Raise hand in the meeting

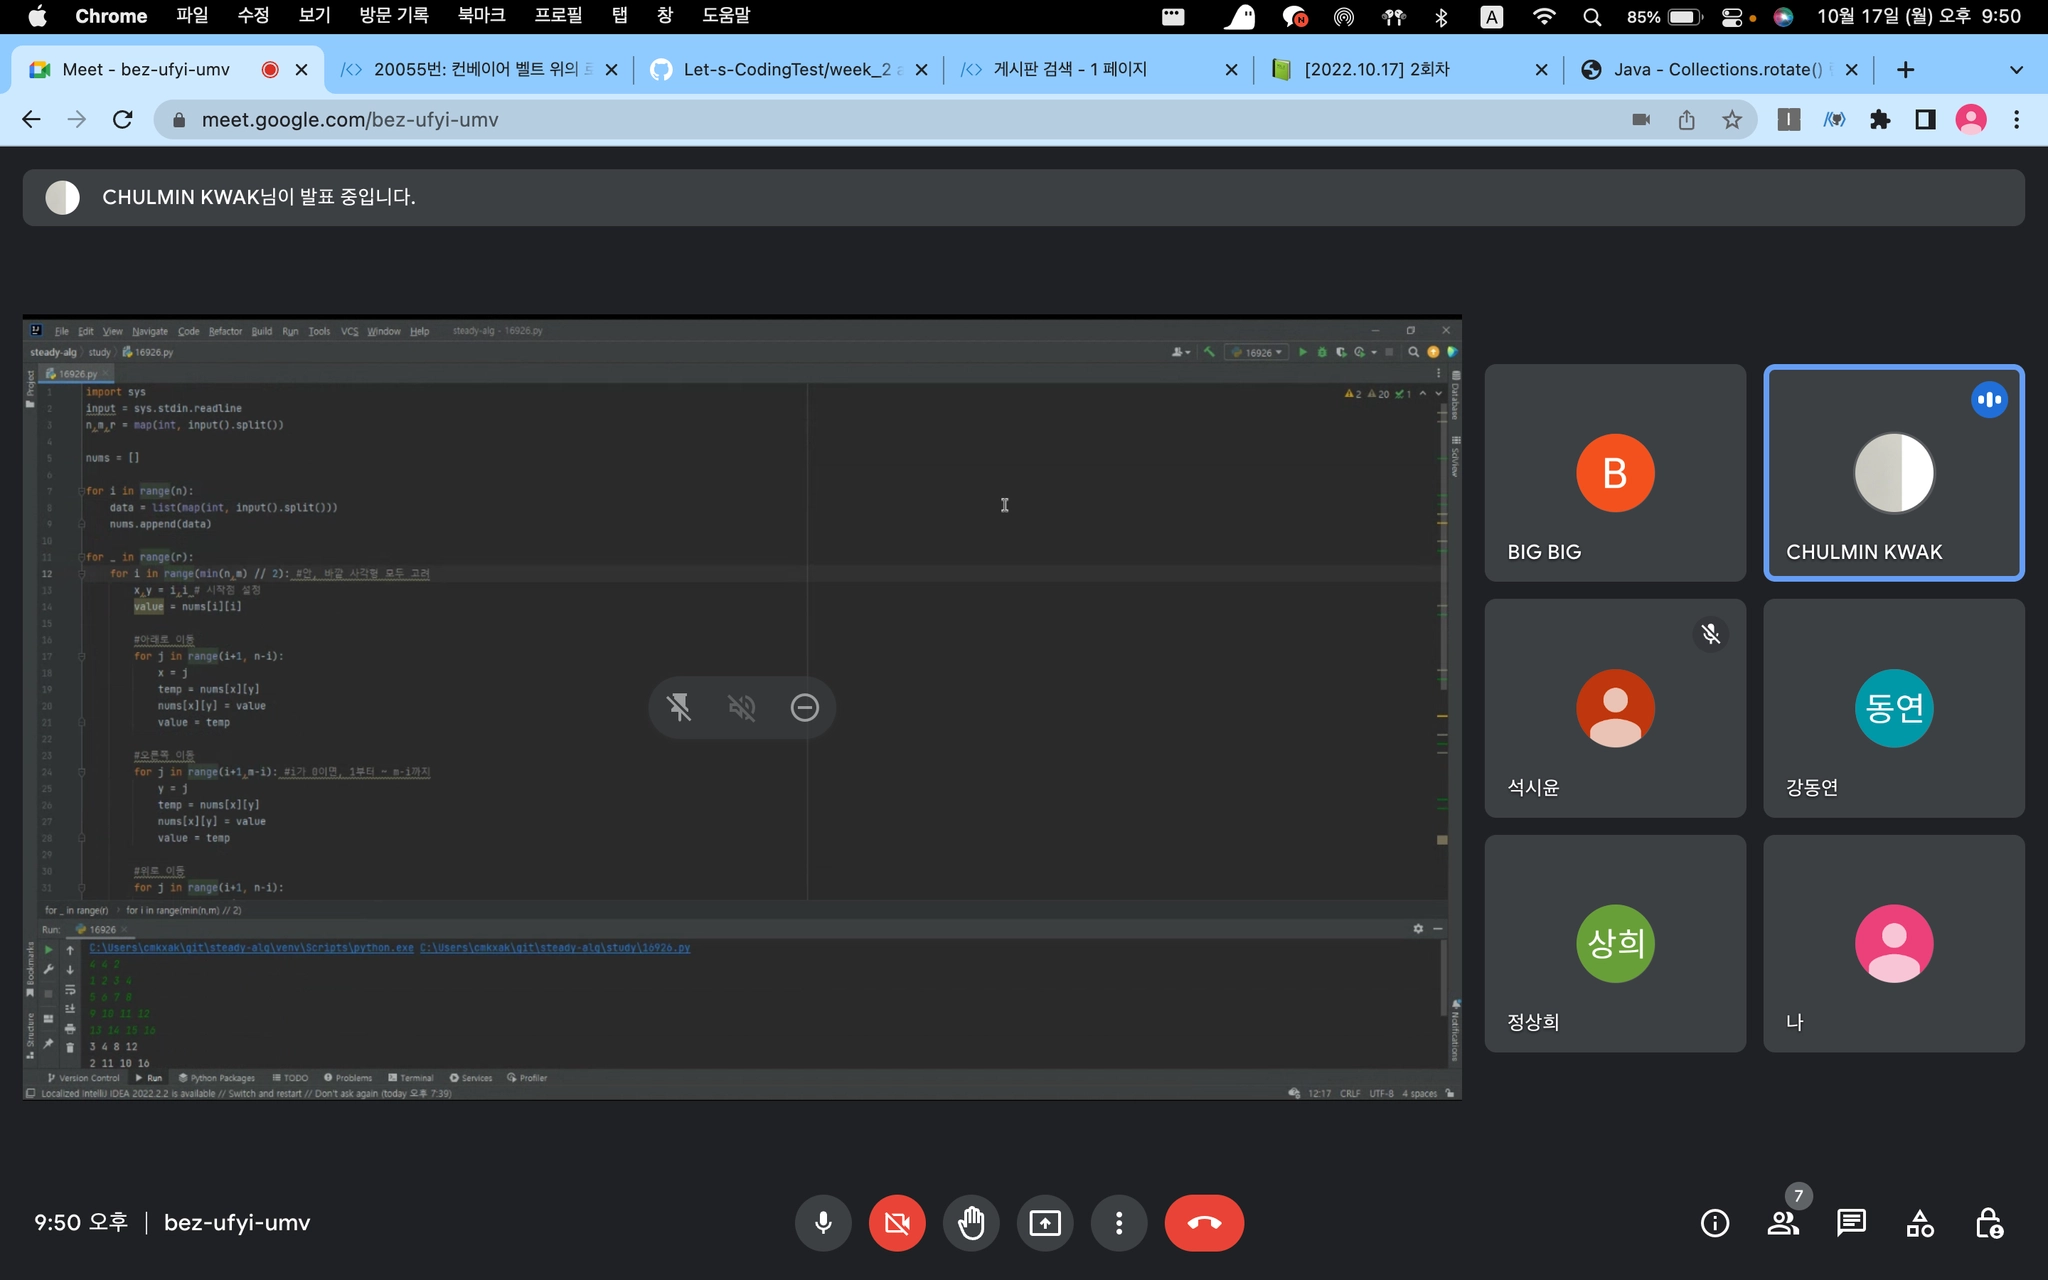971,1222
